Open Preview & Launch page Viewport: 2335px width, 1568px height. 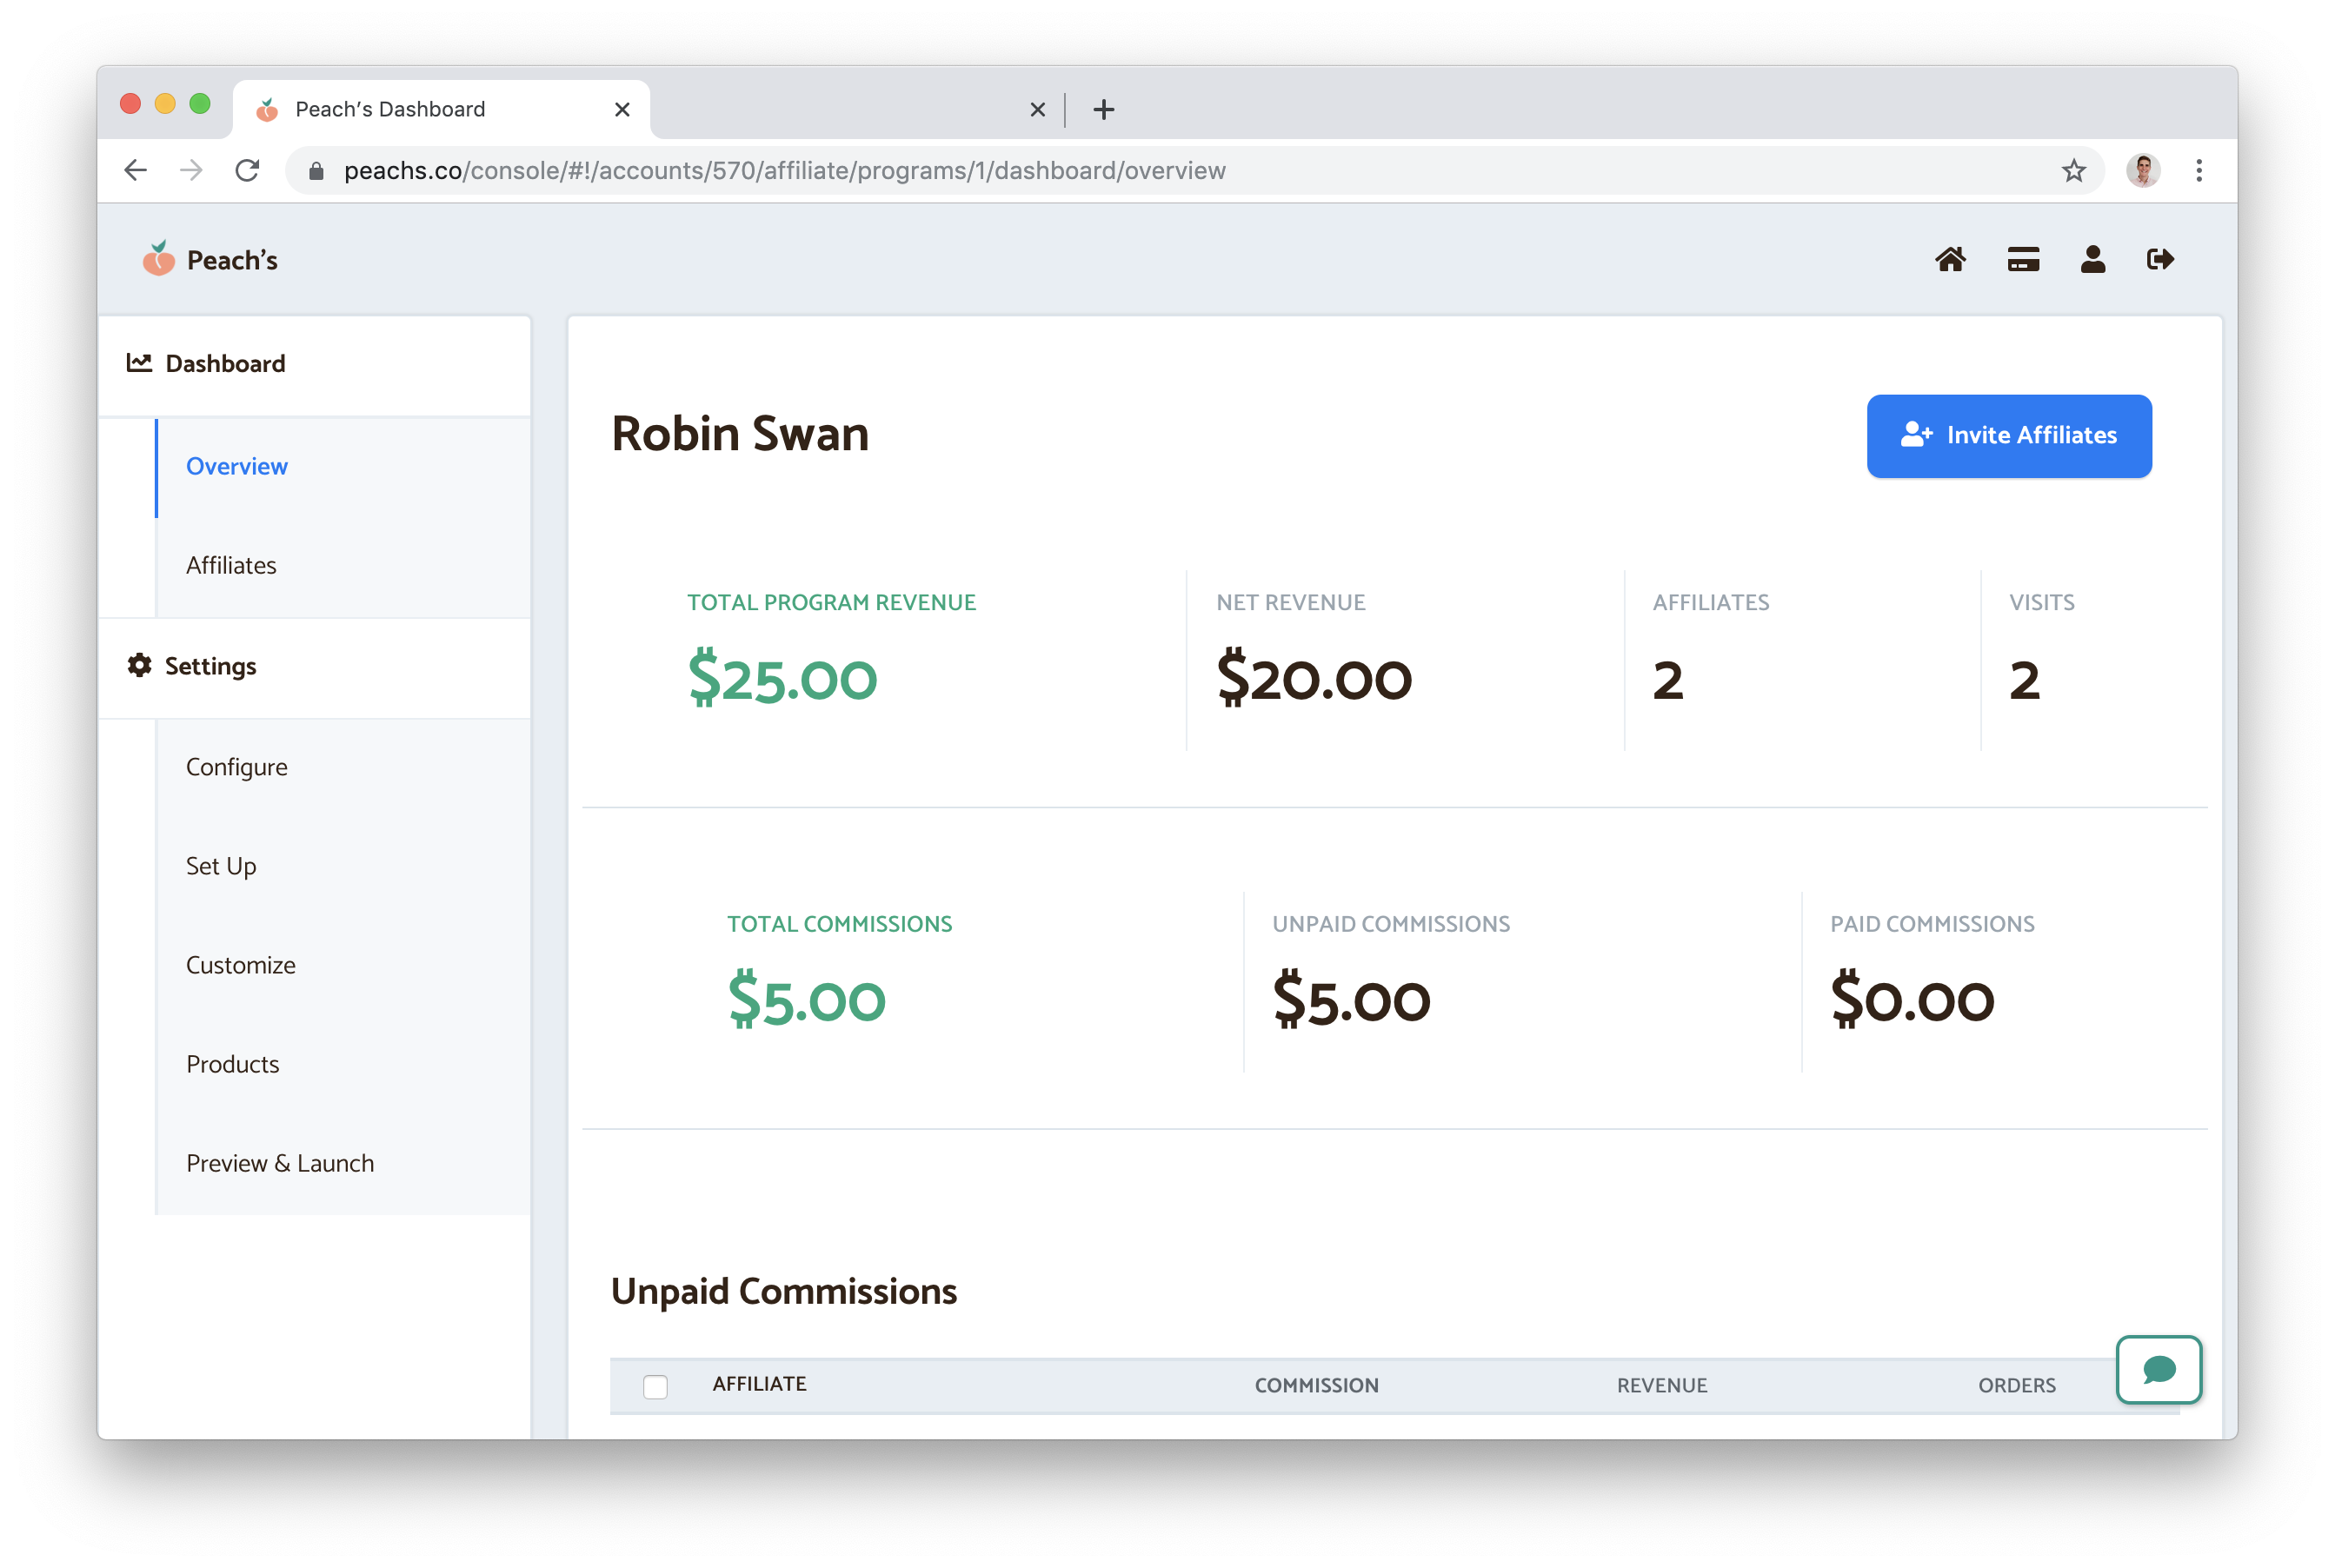click(280, 1164)
